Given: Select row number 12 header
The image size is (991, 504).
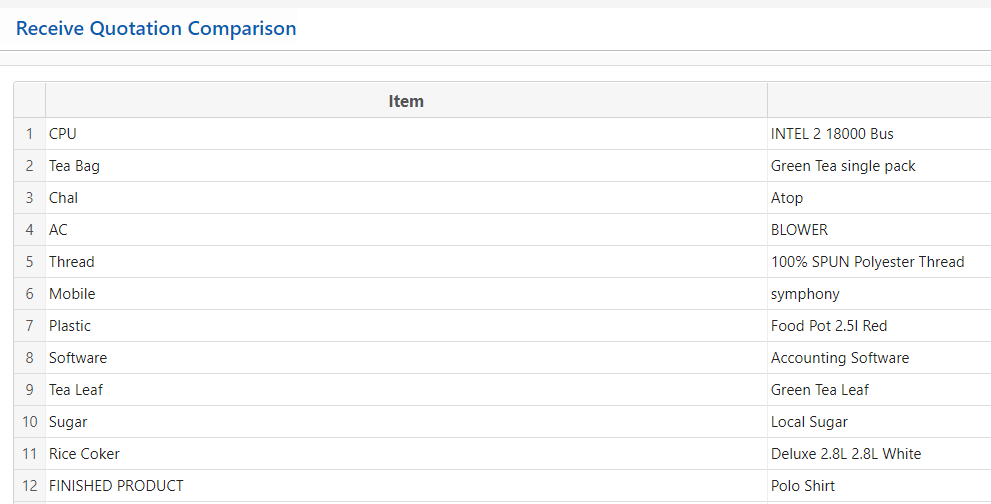Looking at the screenshot, I should coord(30,486).
